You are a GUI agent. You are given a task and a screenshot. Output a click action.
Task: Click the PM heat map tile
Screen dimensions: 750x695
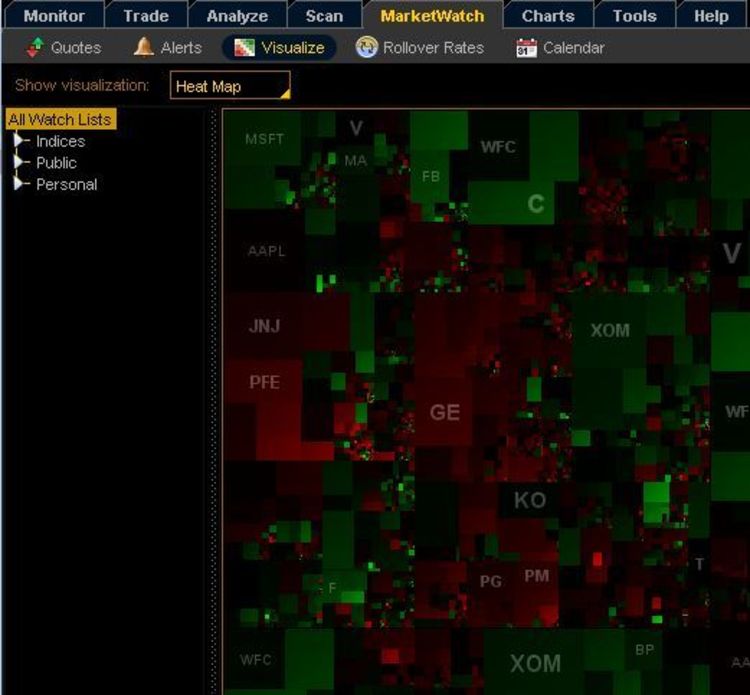click(x=537, y=575)
